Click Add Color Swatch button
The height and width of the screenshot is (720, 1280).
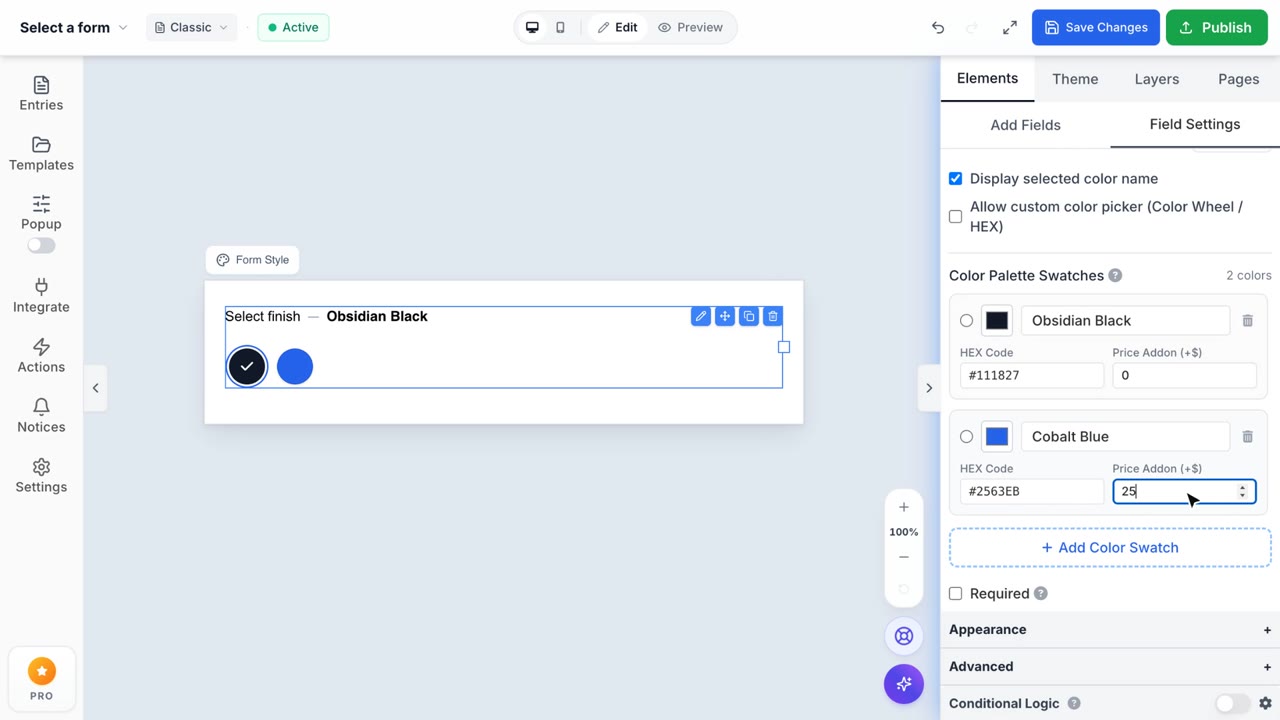click(x=1110, y=547)
